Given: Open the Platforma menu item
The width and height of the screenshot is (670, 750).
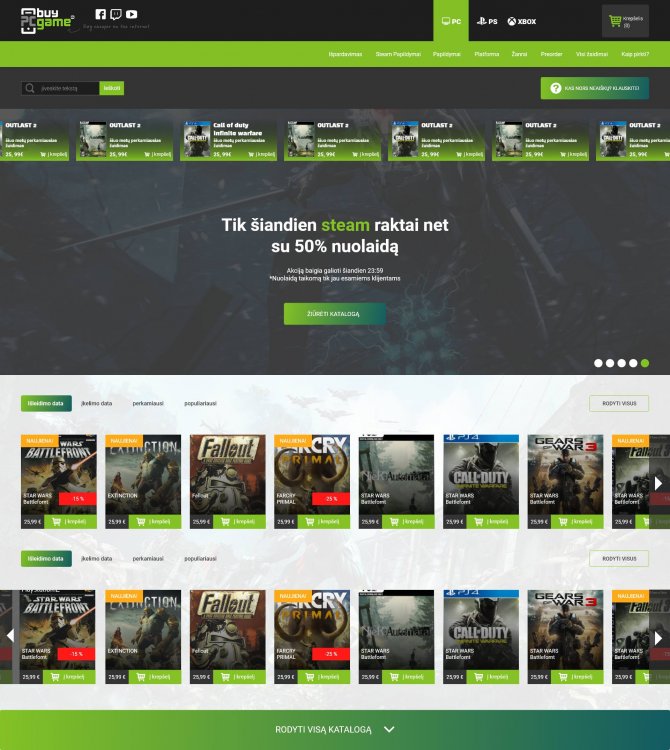Looking at the screenshot, I should tap(486, 54).
